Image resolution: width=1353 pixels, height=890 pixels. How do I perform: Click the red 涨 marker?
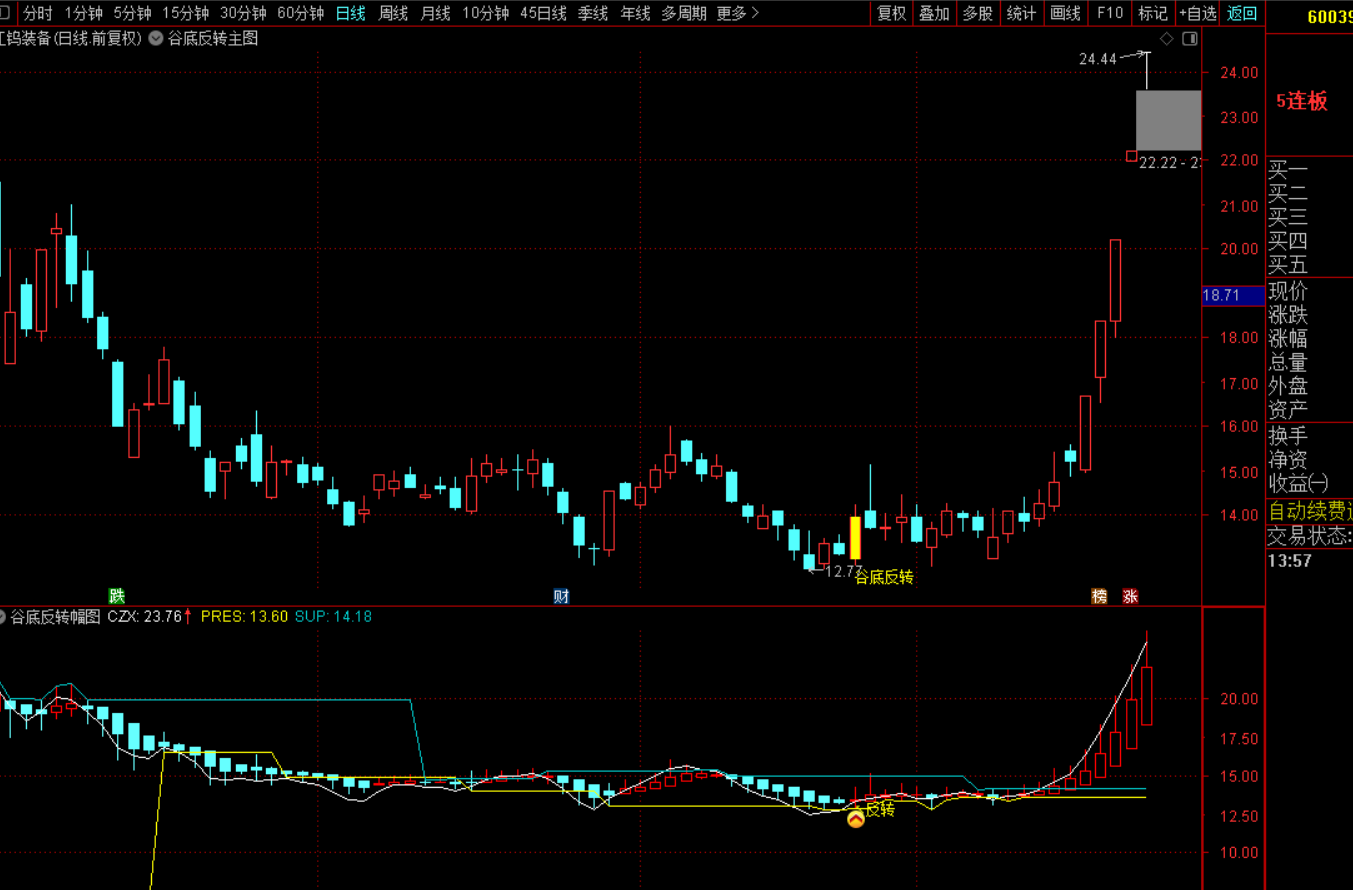pos(1130,596)
